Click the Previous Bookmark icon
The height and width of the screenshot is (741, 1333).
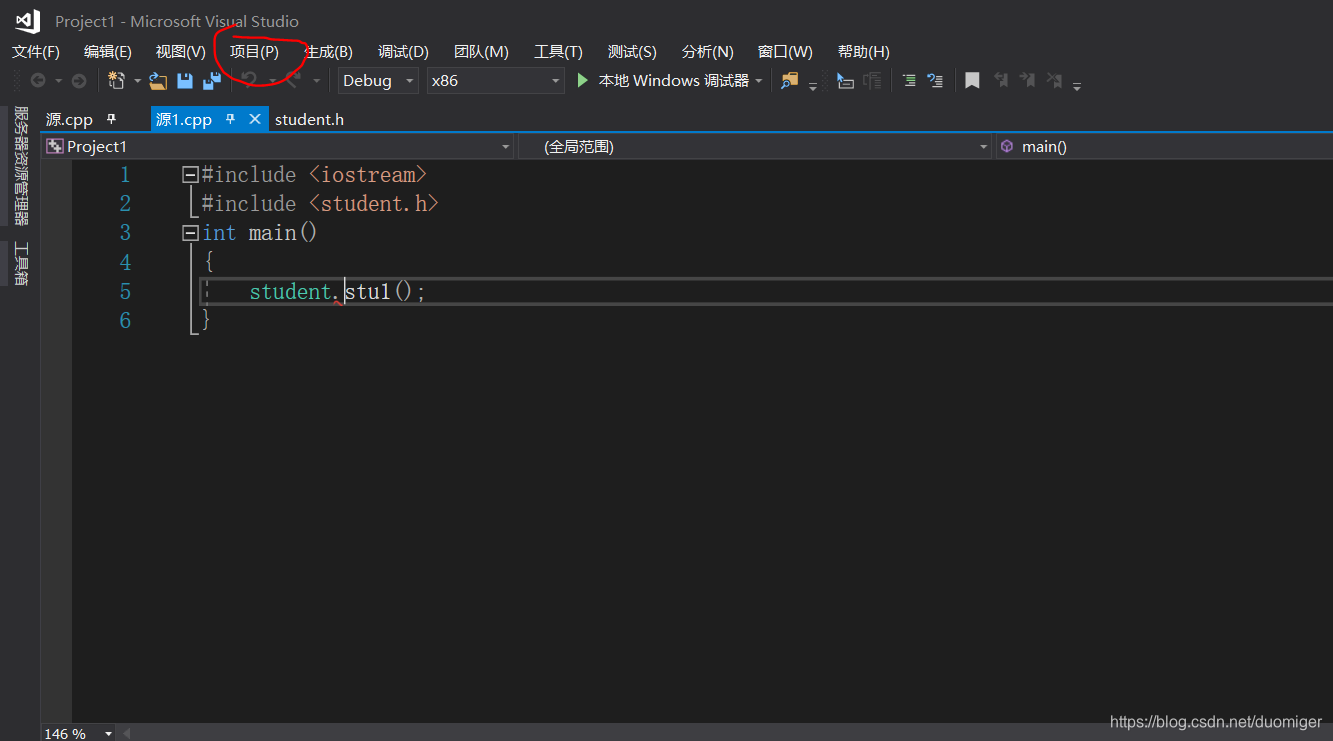[x=1000, y=80]
